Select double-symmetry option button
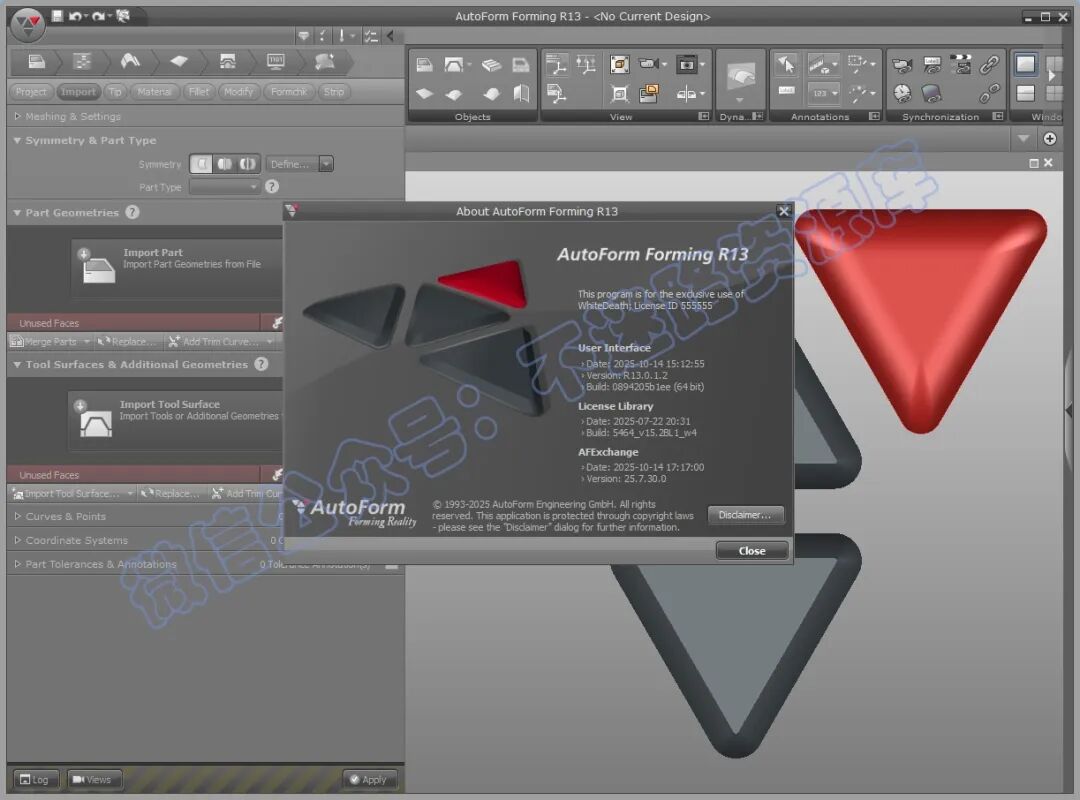The height and width of the screenshot is (800, 1080). click(x=248, y=164)
